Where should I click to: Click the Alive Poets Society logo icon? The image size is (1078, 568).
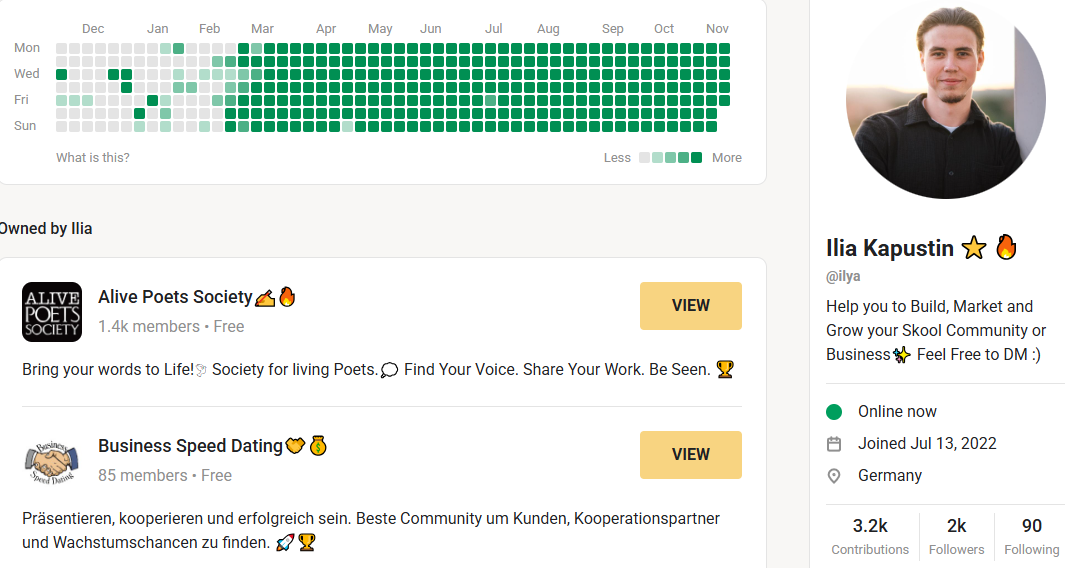pos(52,312)
